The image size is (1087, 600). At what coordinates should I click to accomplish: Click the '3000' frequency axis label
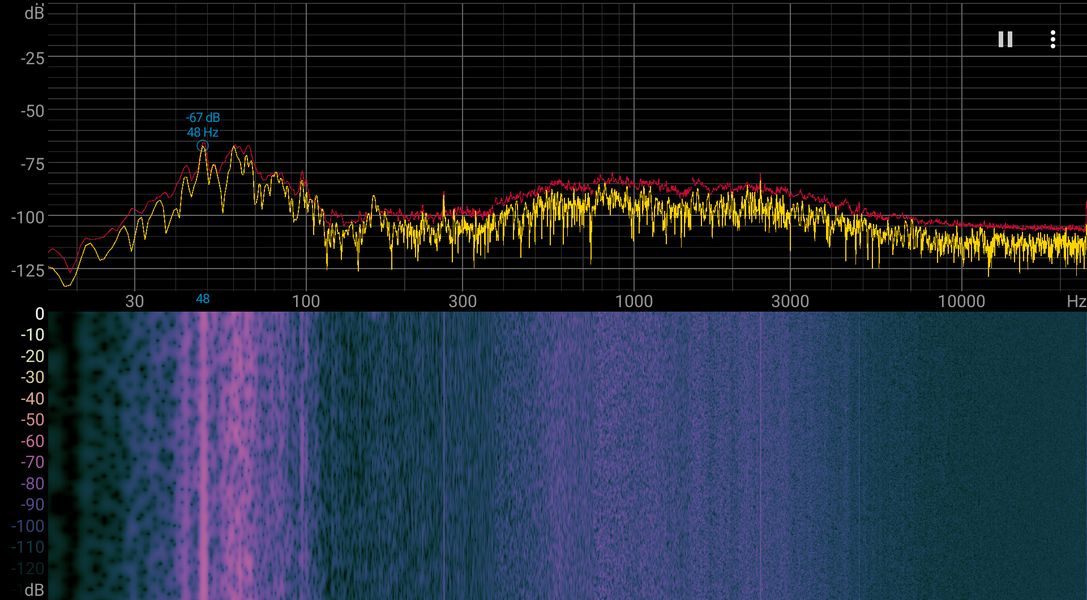pos(790,301)
